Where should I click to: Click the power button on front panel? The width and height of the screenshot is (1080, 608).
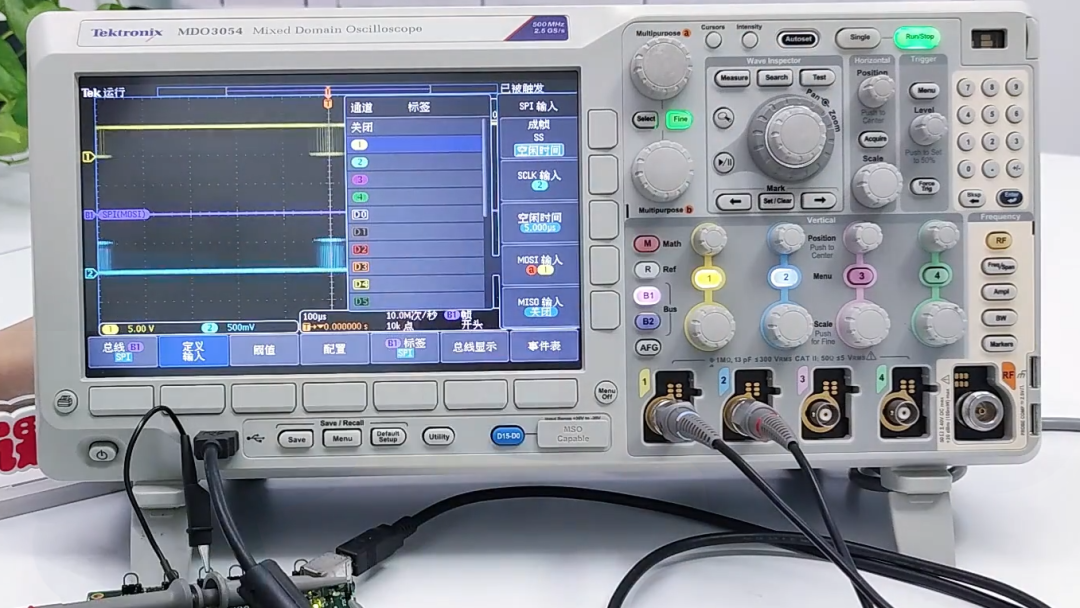[102, 453]
